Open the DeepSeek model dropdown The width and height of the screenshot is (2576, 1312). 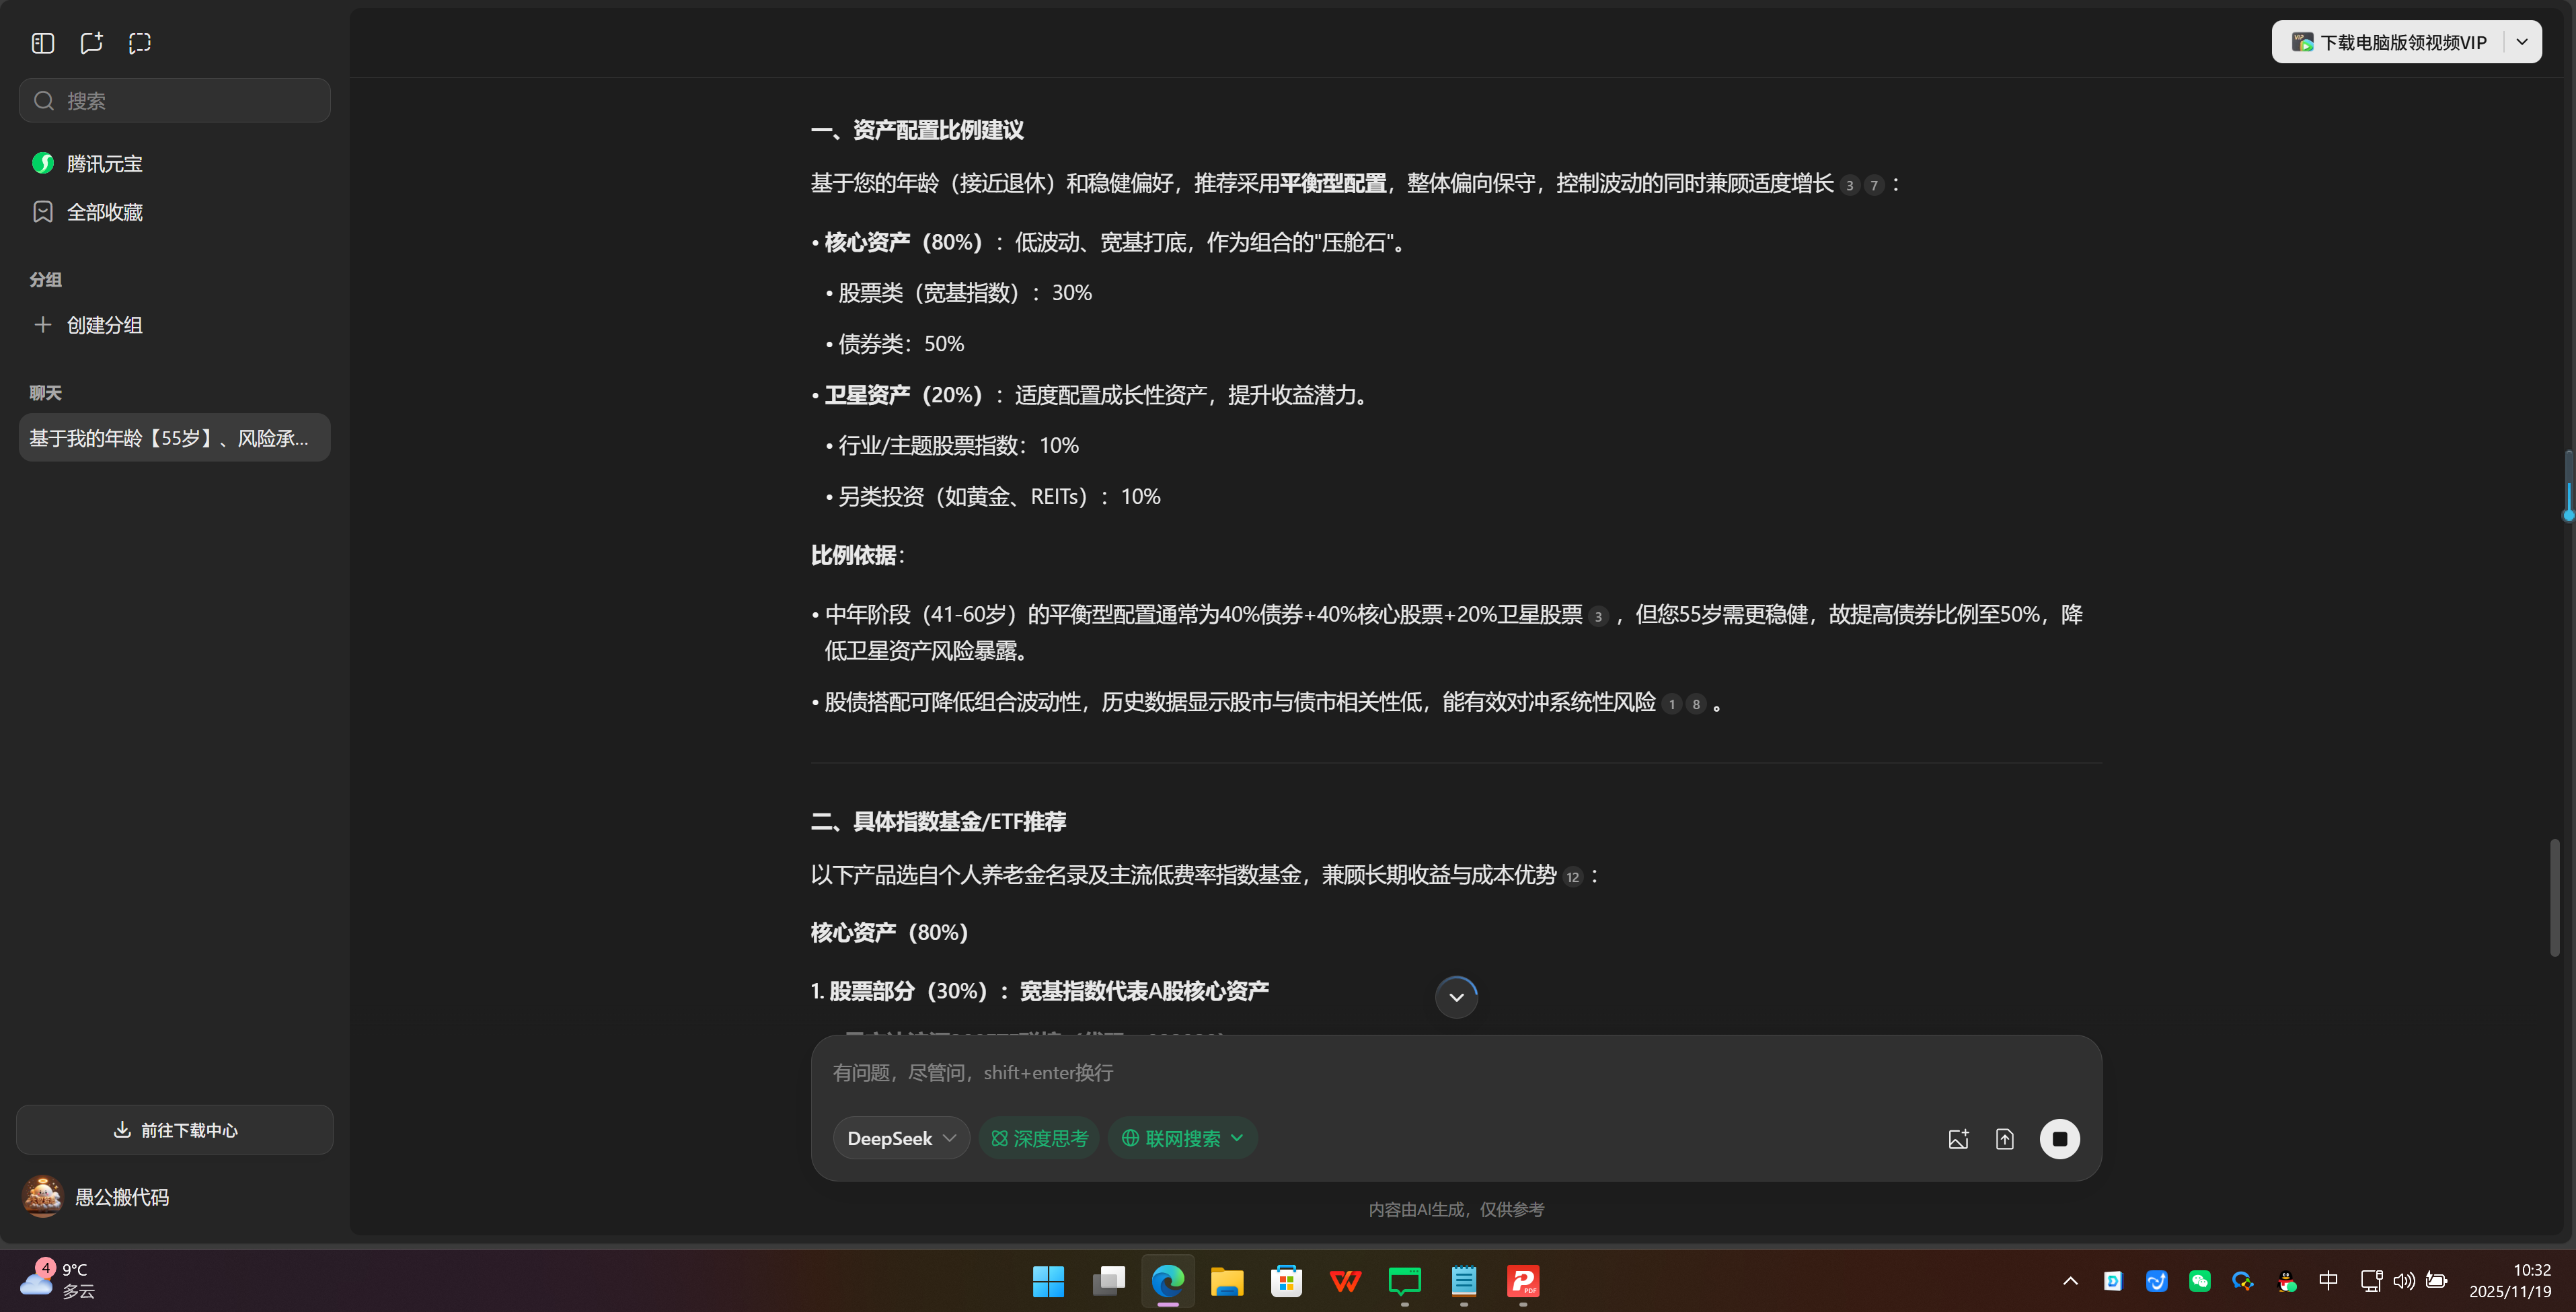(x=899, y=1137)
